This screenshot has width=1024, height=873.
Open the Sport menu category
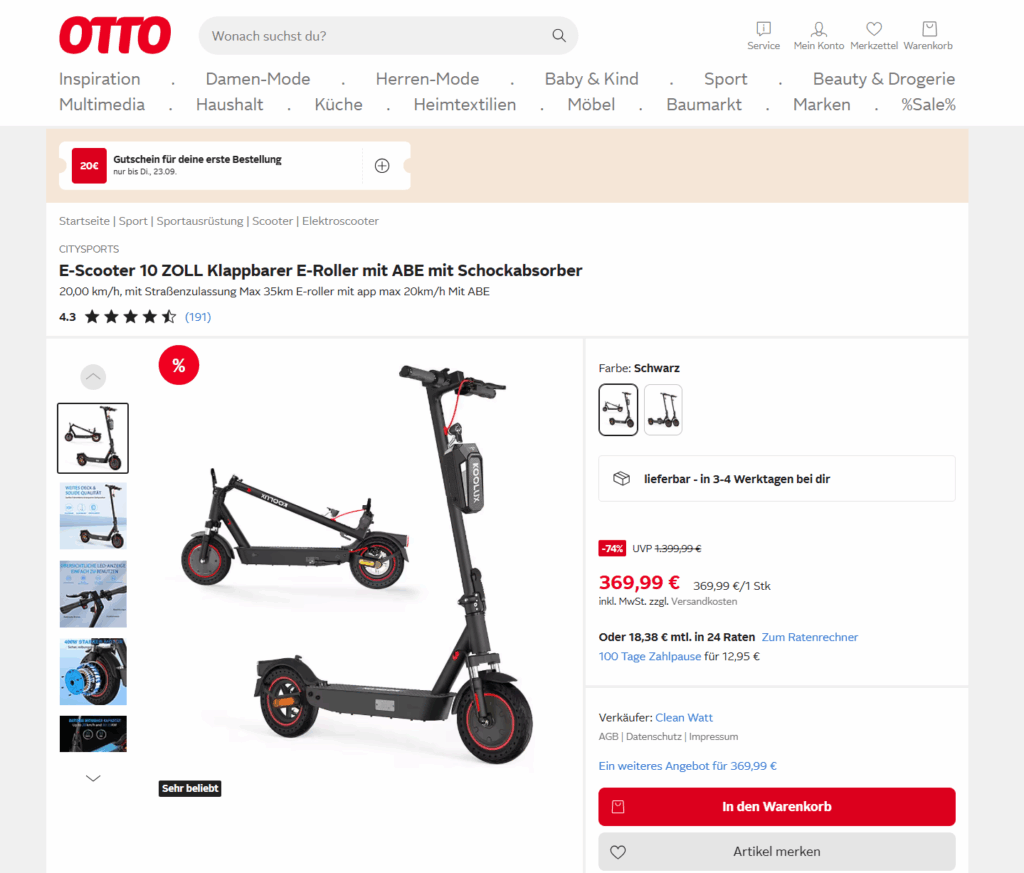point(725,79)
